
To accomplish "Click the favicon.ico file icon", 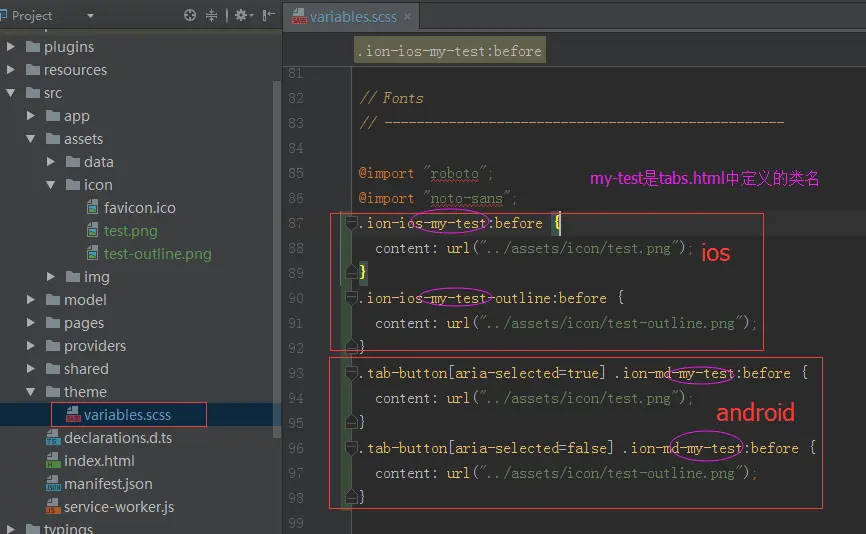I will click(93, 208).
